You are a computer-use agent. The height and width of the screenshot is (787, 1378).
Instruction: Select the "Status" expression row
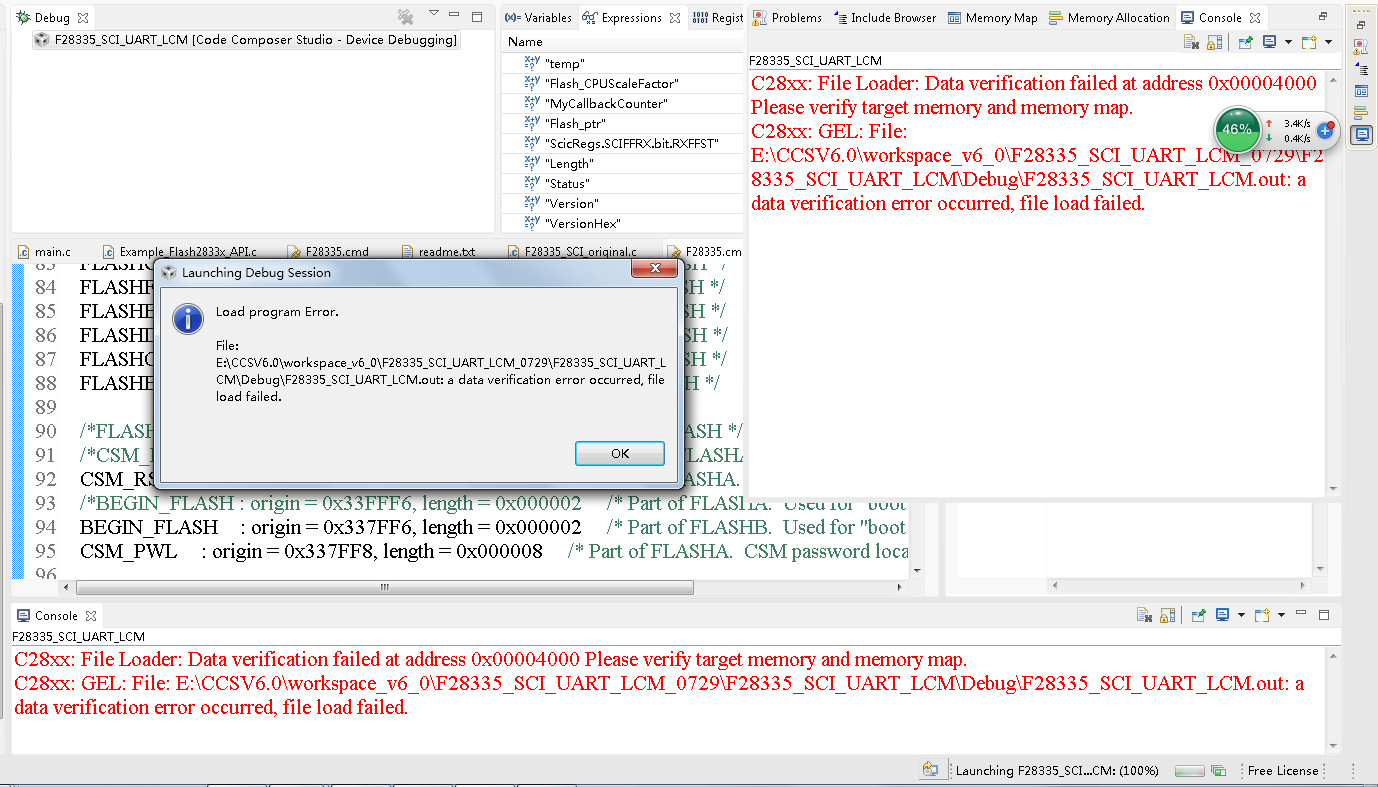point(622,183)
